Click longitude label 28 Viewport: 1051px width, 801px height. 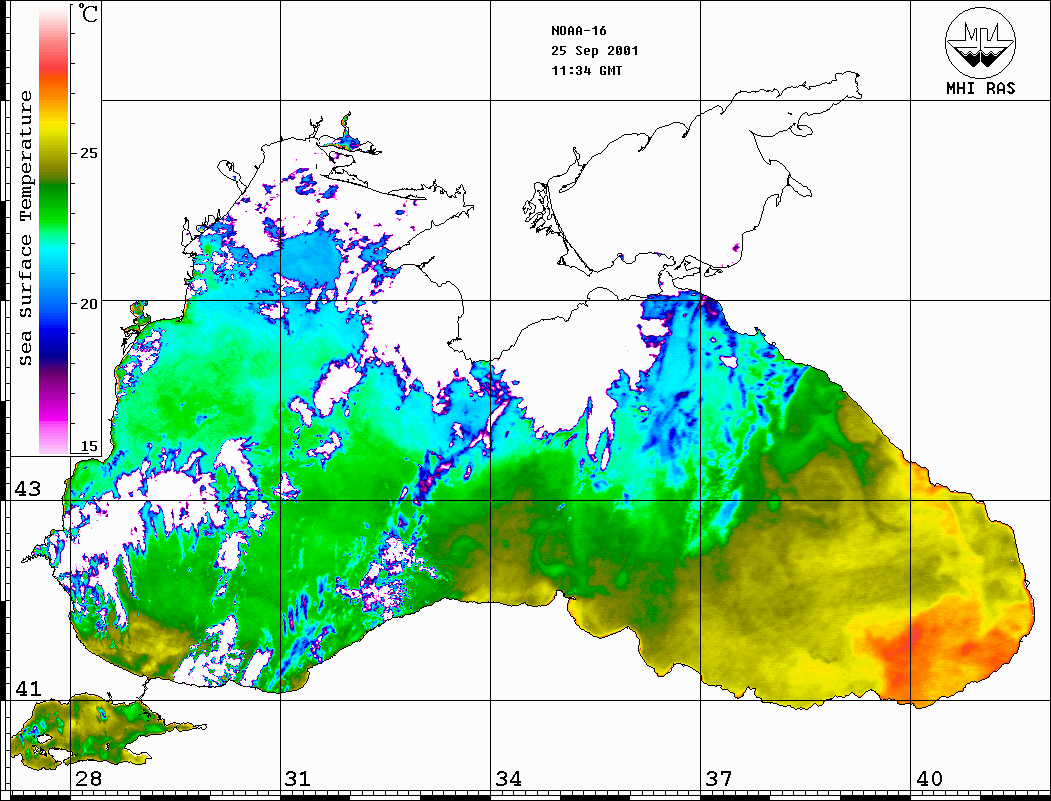[x=88, y=779]
